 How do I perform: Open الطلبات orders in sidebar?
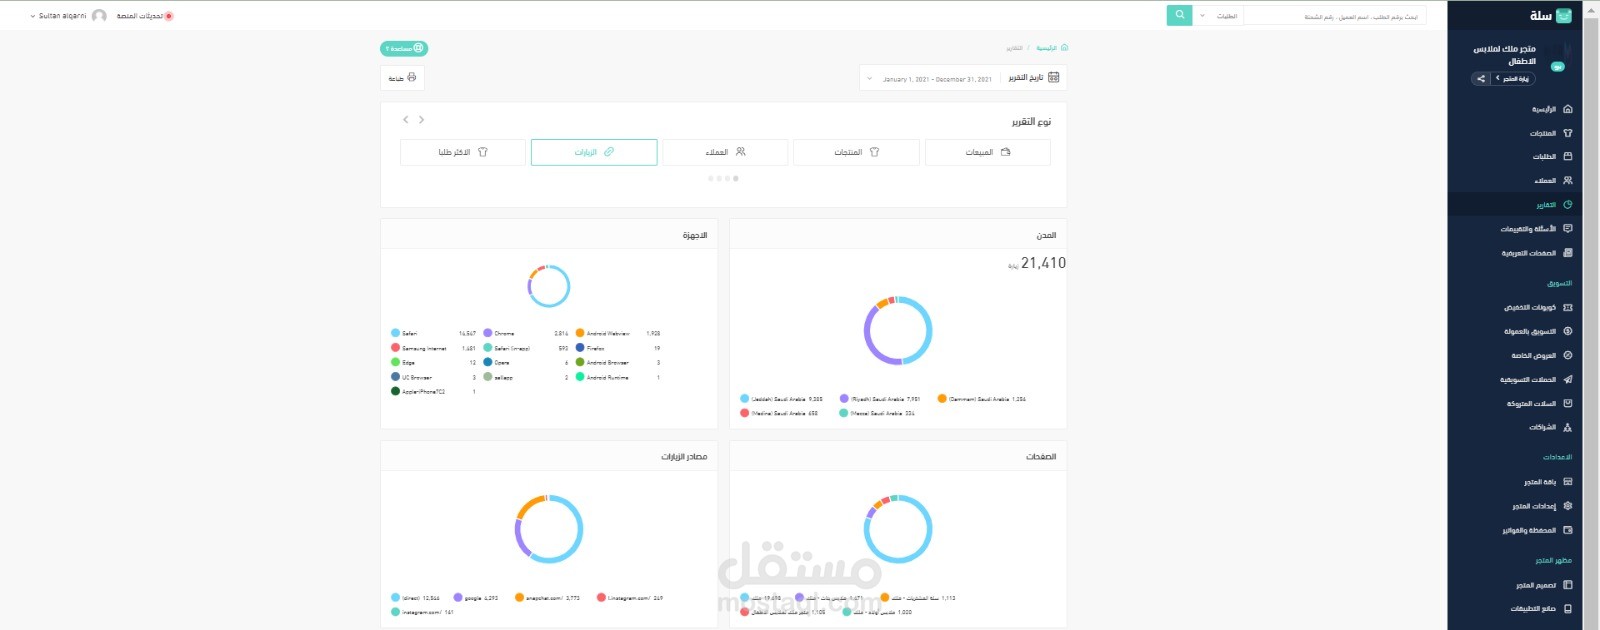click(1552, 156)
